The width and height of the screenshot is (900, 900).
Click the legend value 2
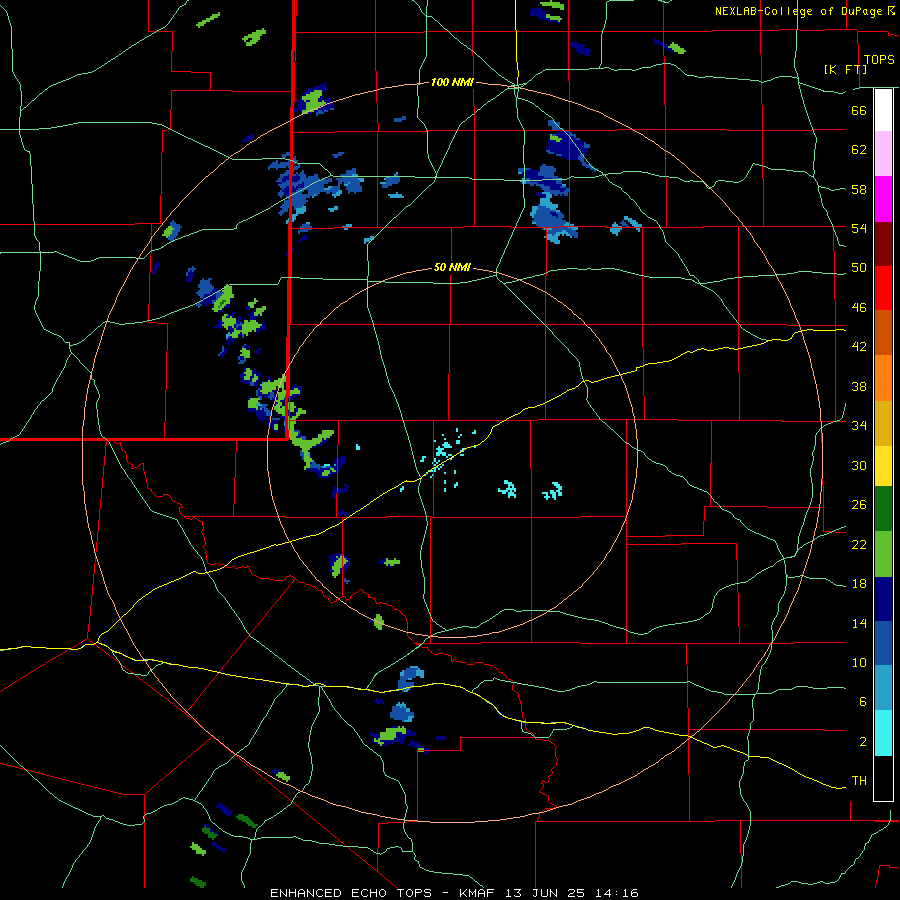click(863, 742)
